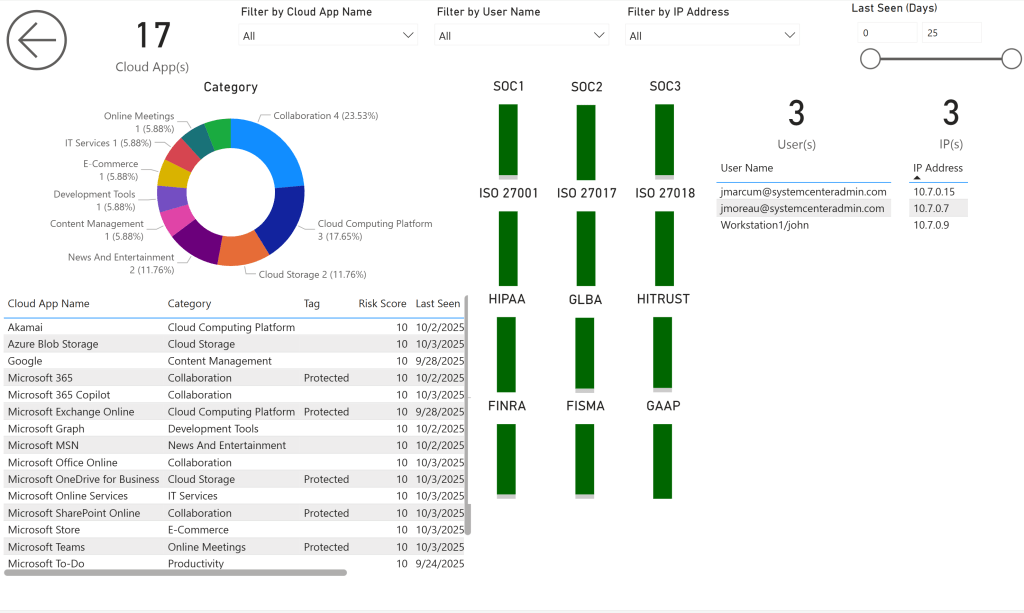Click the back arrow button

(37, 40)
